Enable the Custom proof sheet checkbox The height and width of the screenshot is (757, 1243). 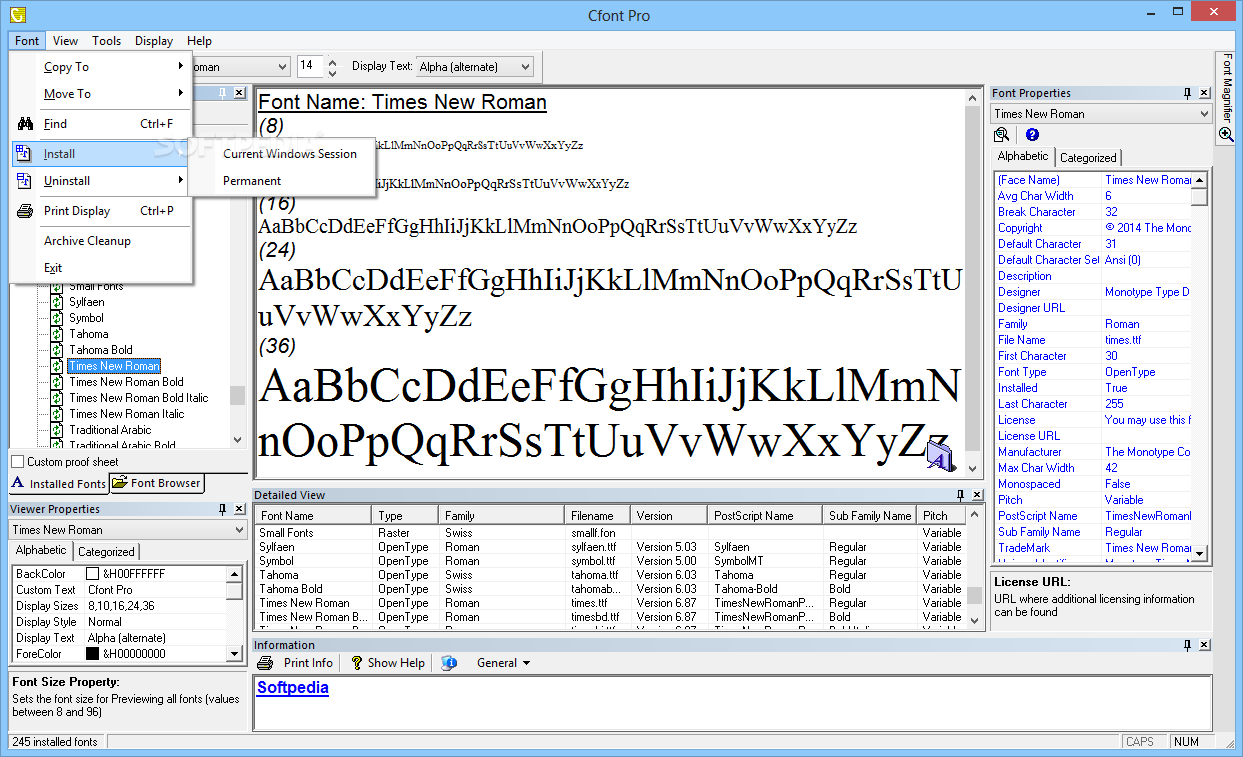point(17,462)
